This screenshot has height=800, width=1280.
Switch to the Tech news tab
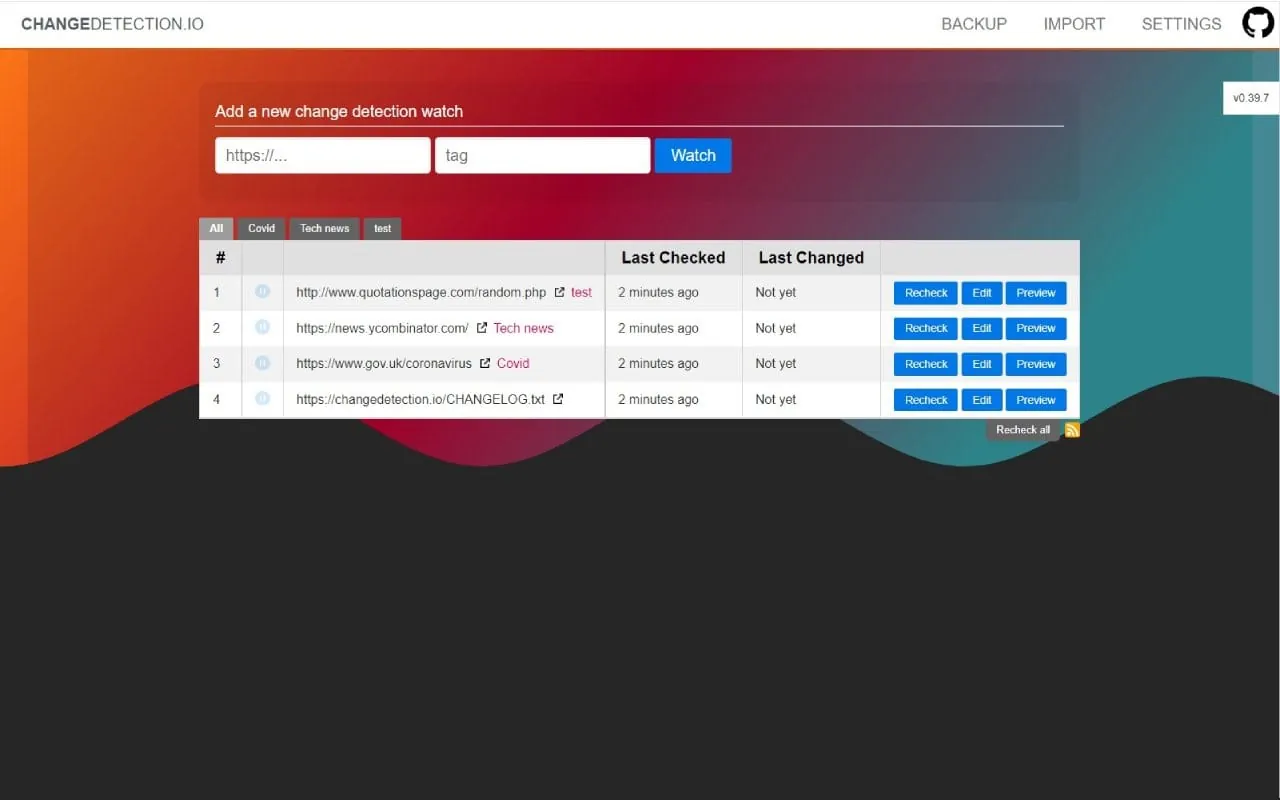pyautogui.click(x=325, y=229)
